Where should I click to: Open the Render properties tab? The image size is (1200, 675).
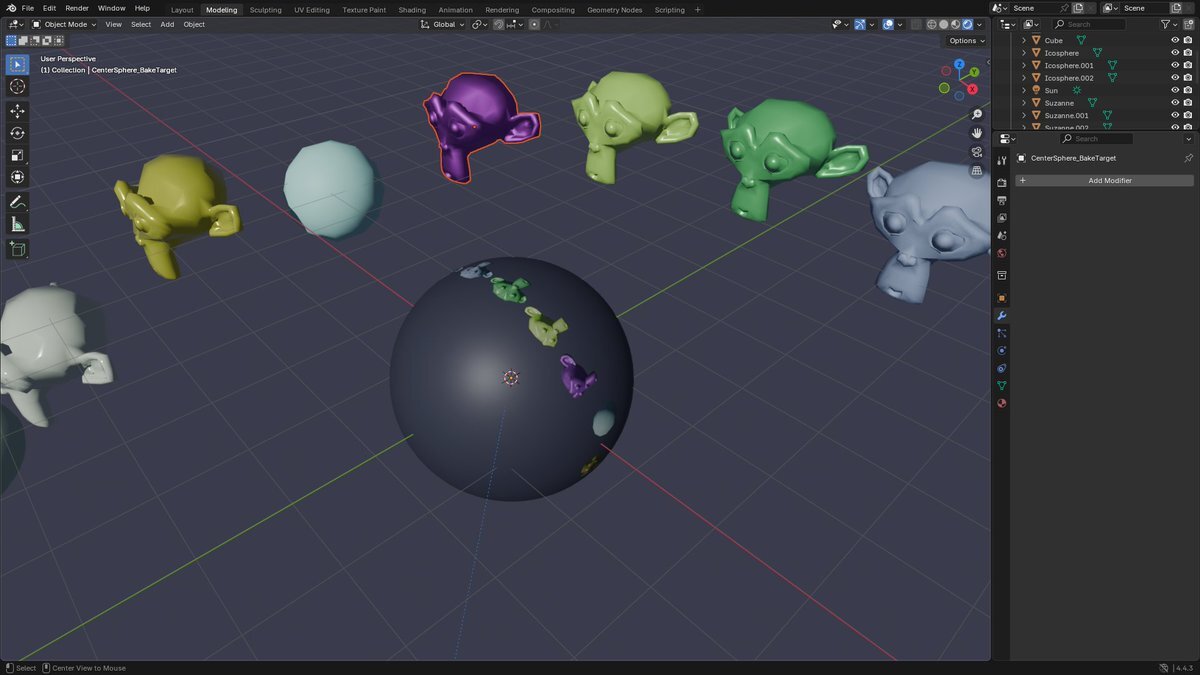pos(1002,183)
